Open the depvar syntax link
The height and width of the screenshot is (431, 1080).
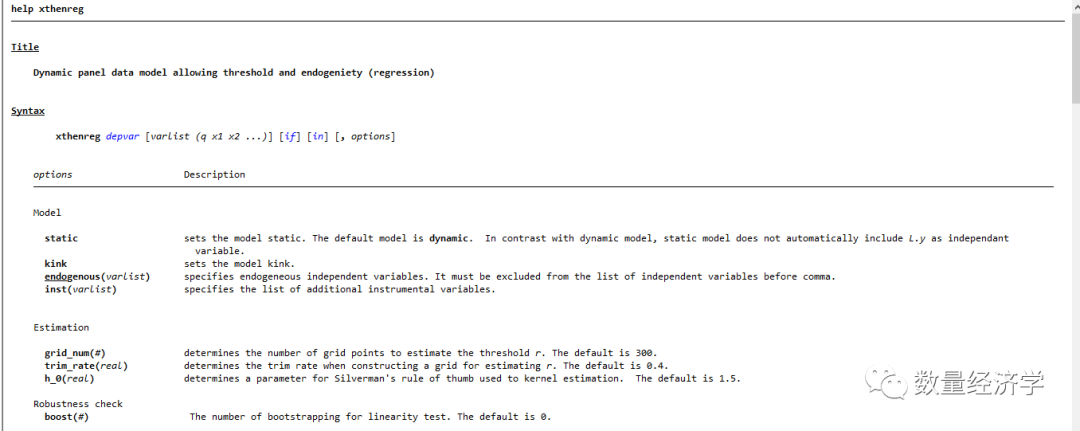123,136
